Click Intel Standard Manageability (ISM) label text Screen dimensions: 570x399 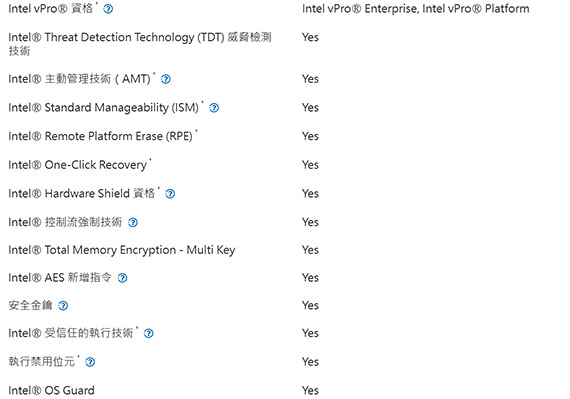(104, 108)
